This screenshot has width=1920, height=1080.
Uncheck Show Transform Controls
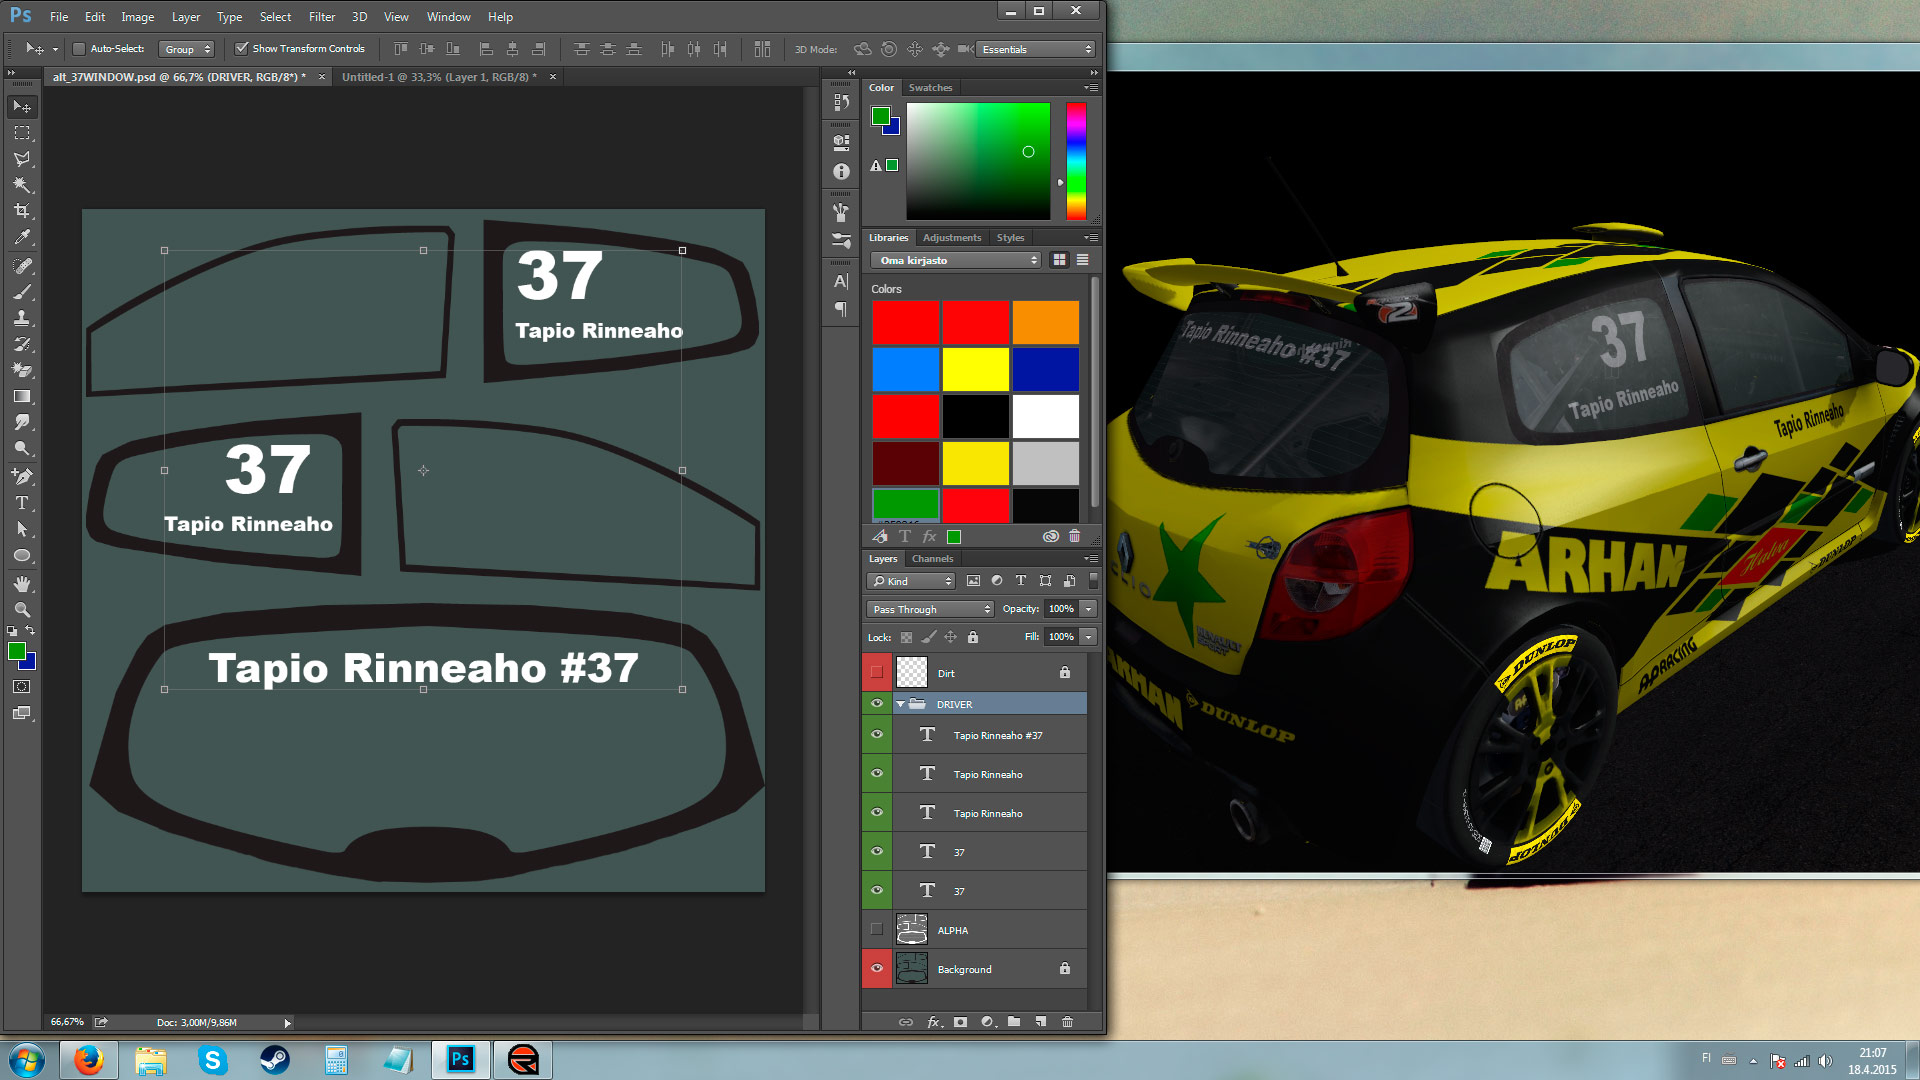[x=241, y=49]
